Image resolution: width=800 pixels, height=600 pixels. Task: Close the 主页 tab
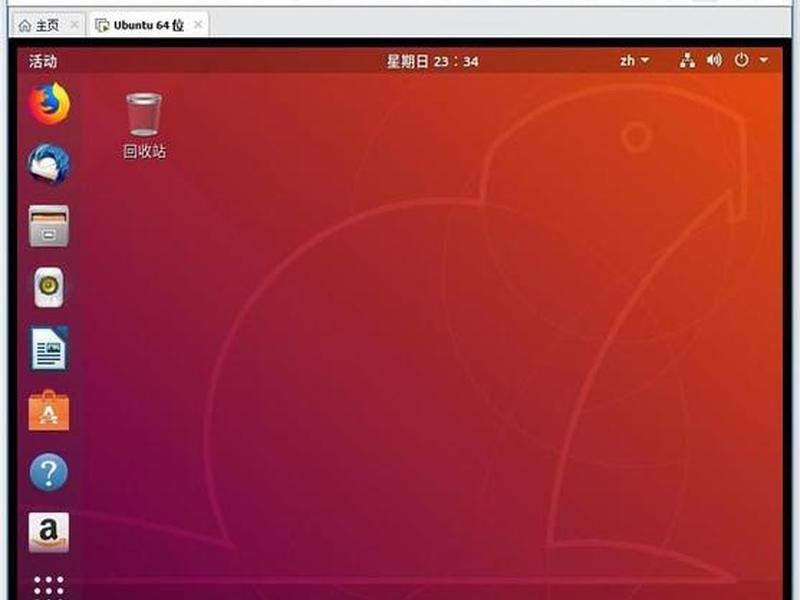pyautogui.click(x=74, y=25)
